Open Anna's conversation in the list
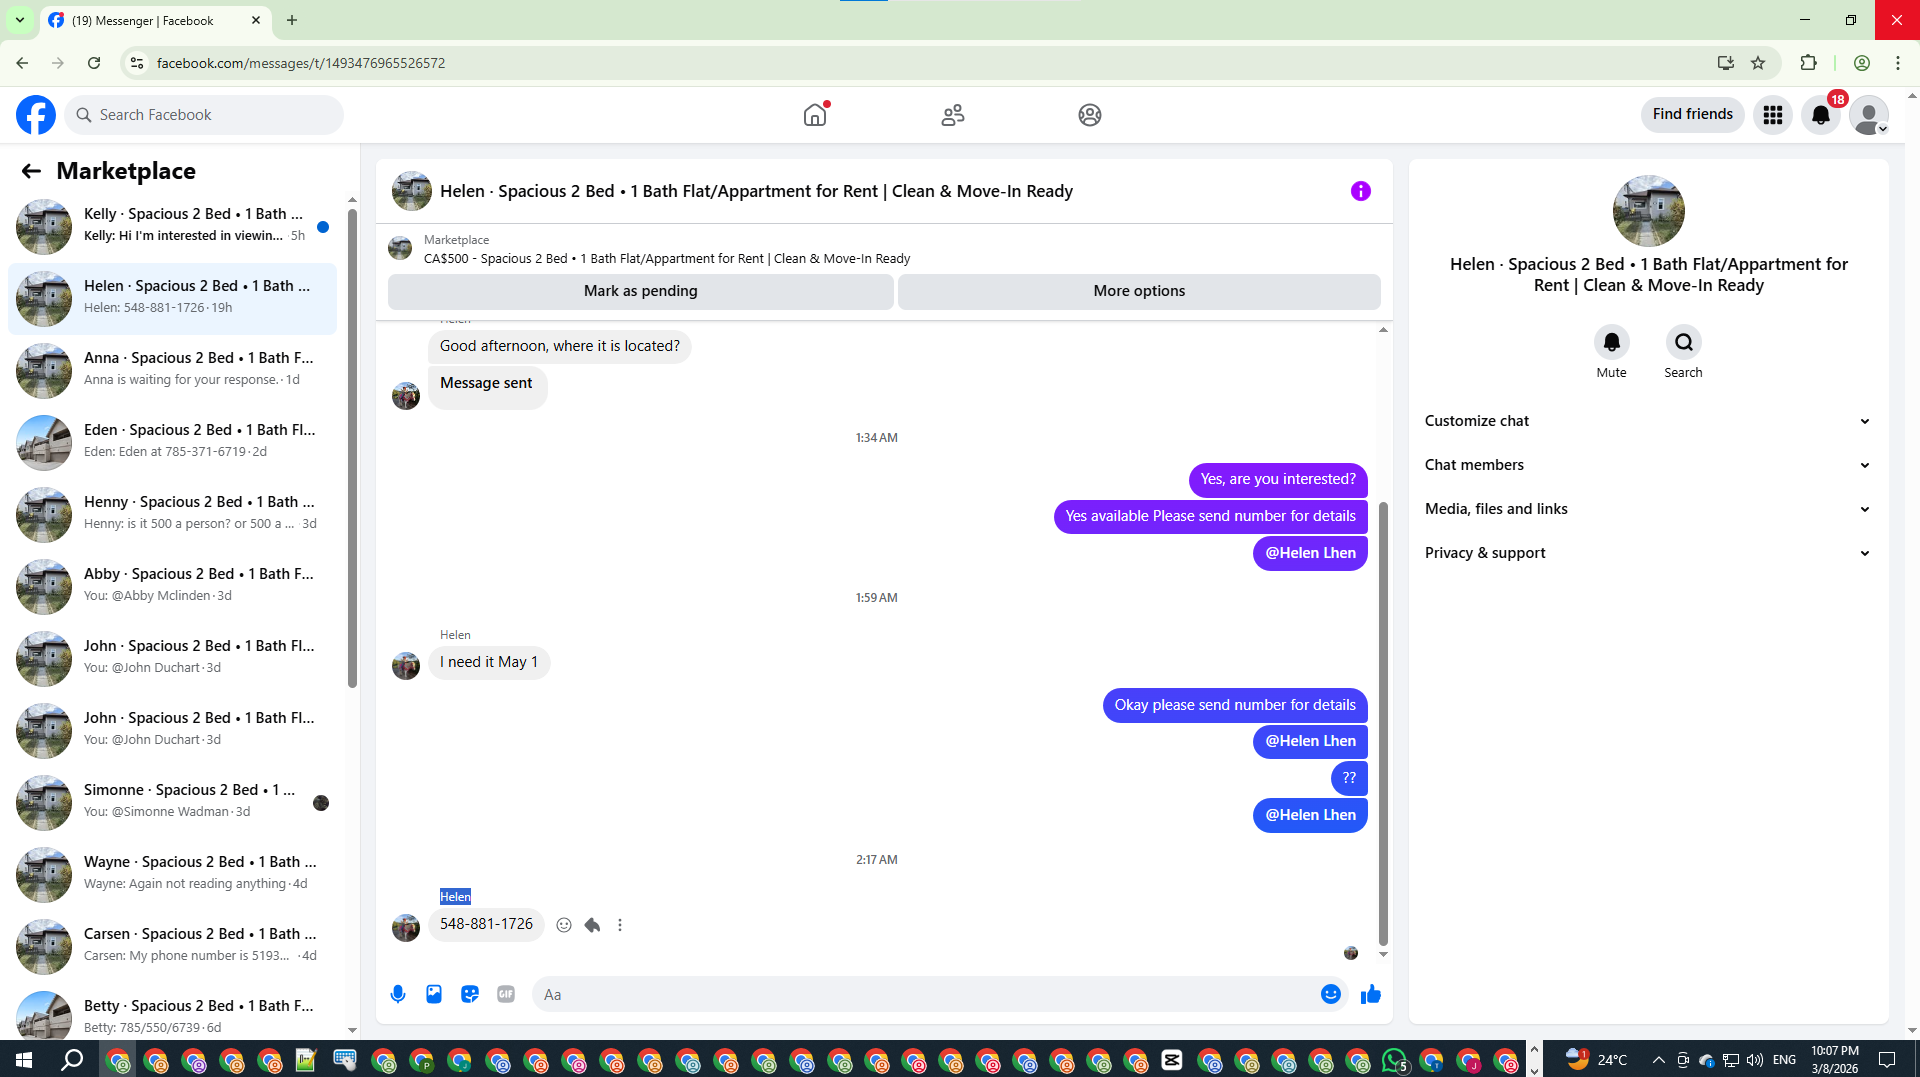1920x1077 pixels. click(x=172, y=369)
